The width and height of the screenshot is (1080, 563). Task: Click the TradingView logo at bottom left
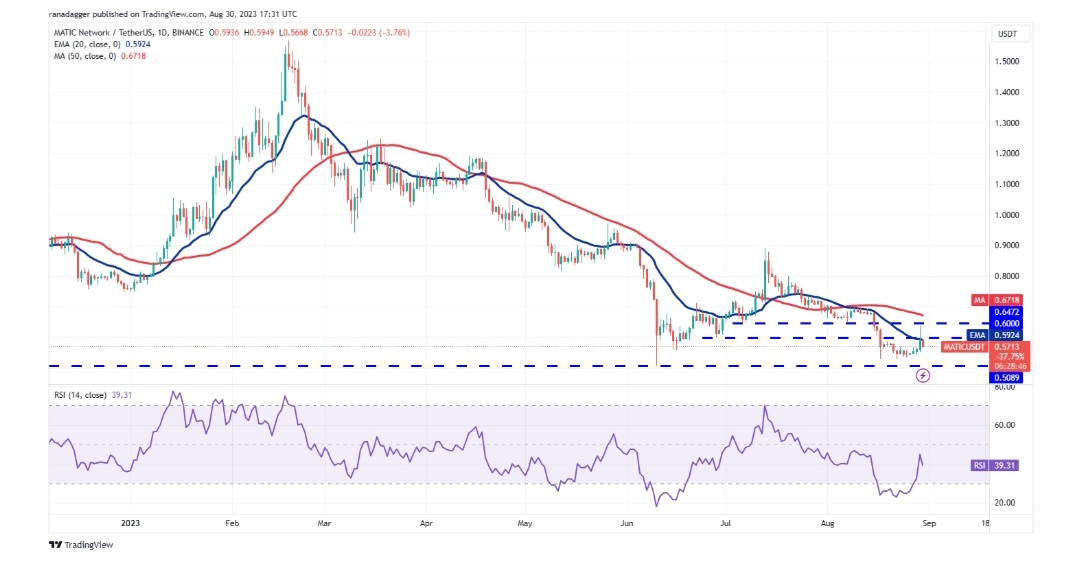point(81,544)
